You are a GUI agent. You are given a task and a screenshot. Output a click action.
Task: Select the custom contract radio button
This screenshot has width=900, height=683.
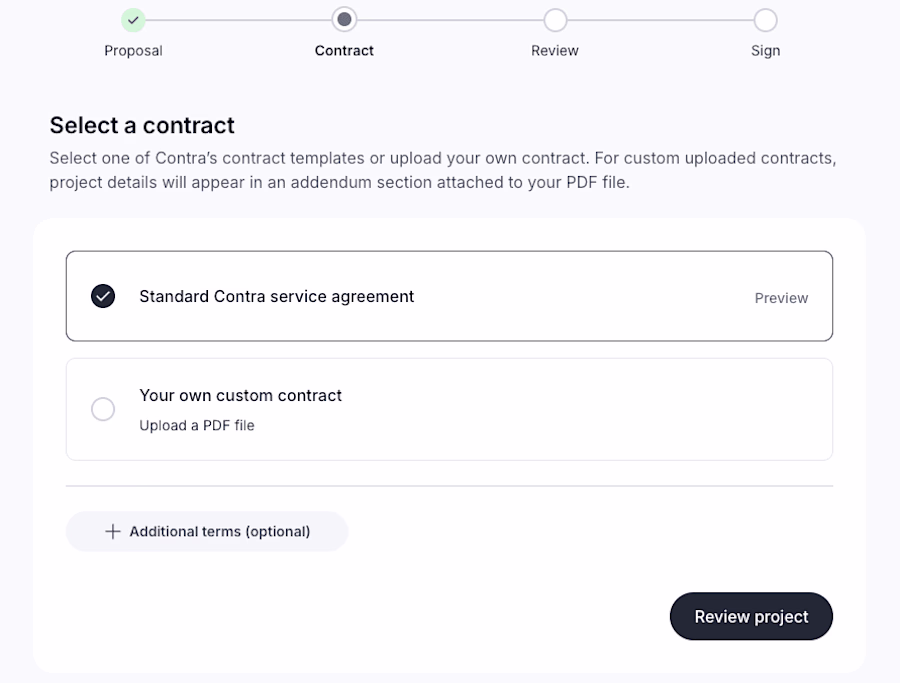pos(103,409)
